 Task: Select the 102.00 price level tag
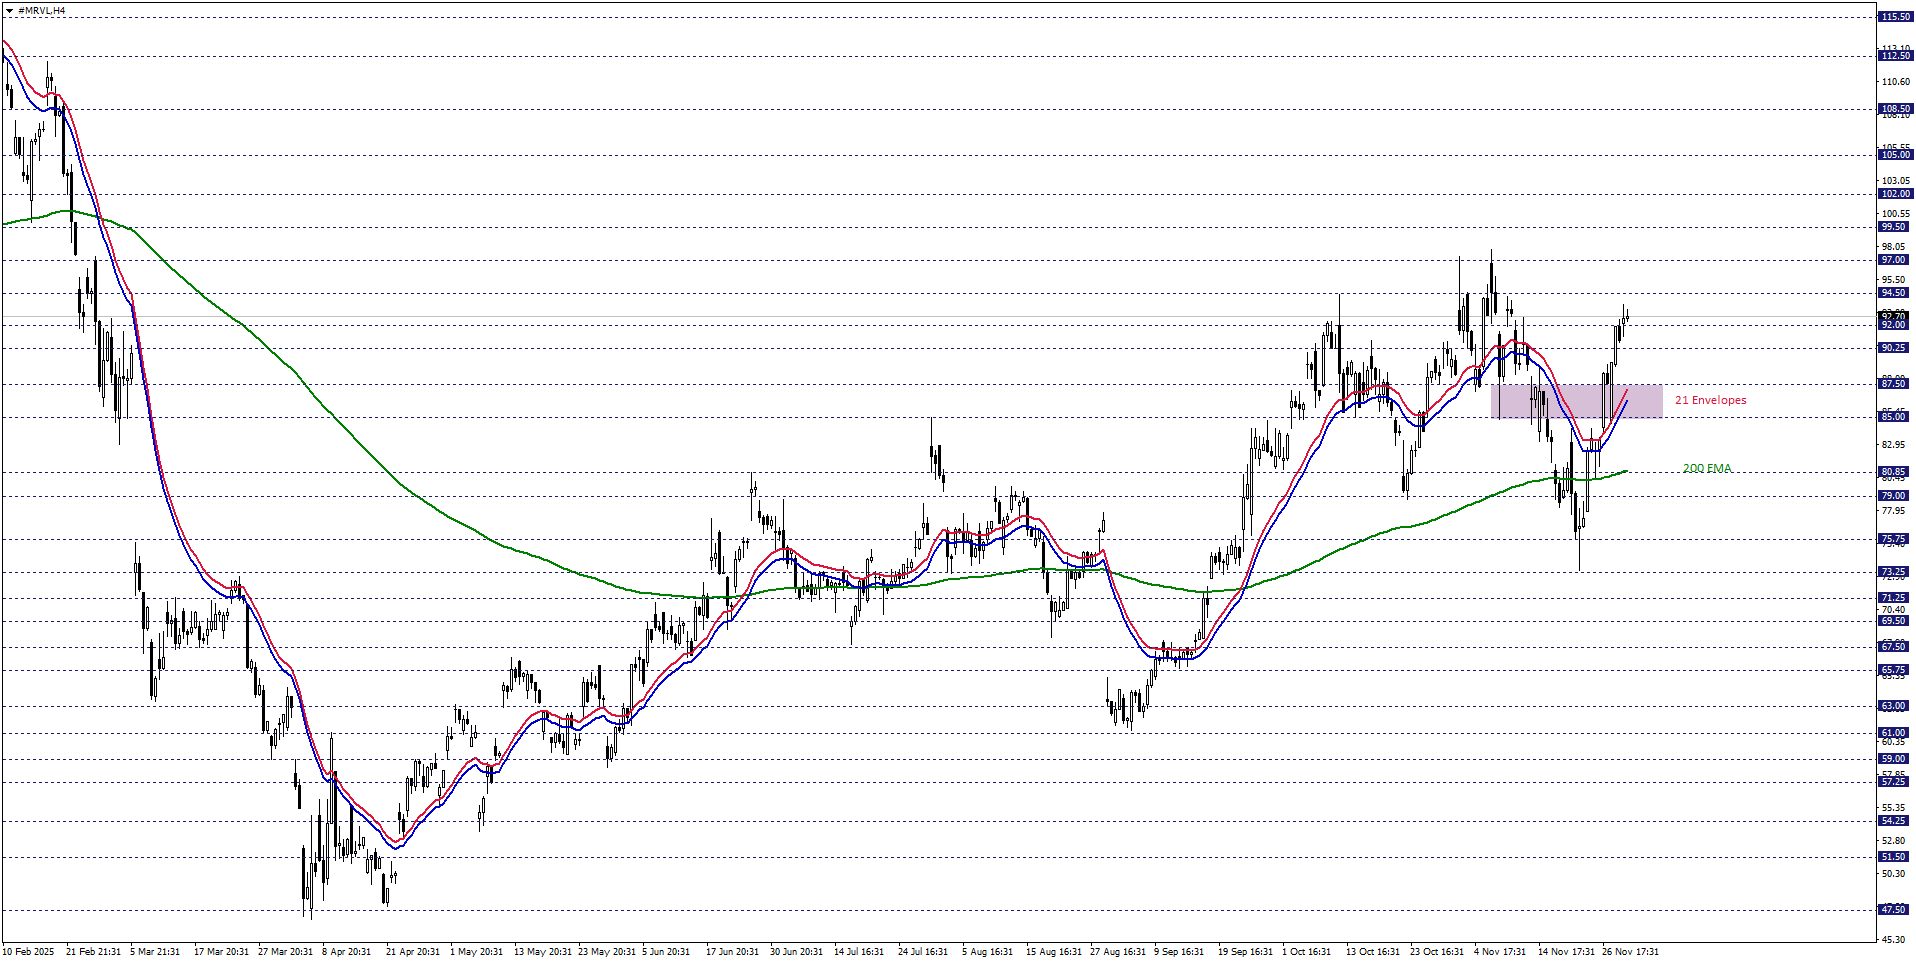1894,194
